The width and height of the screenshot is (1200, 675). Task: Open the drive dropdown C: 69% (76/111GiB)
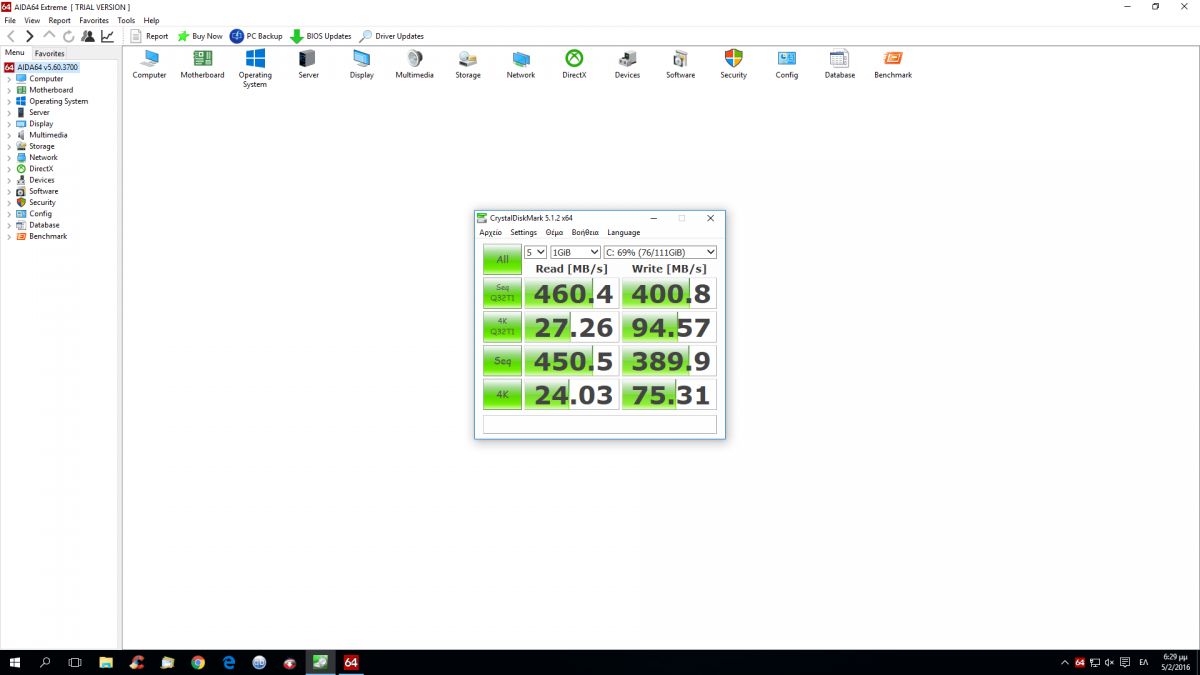tap(660, 252)
